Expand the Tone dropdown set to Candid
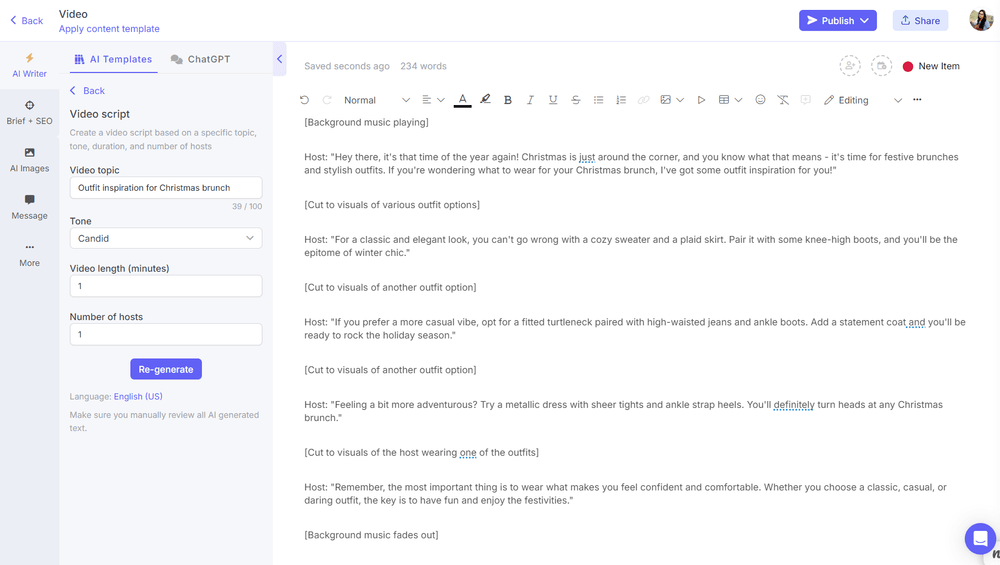This screenshot has width=1000, height=565. [166, 238]
